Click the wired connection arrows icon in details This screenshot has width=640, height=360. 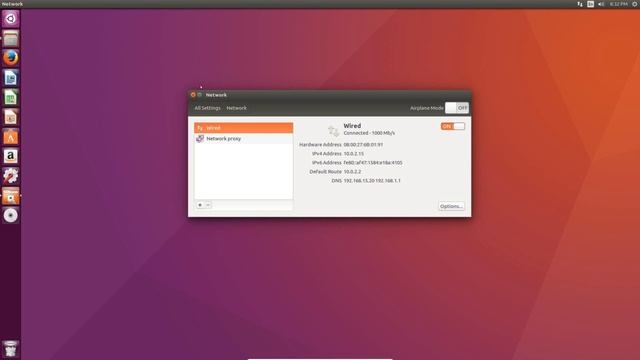pos(333,131)
